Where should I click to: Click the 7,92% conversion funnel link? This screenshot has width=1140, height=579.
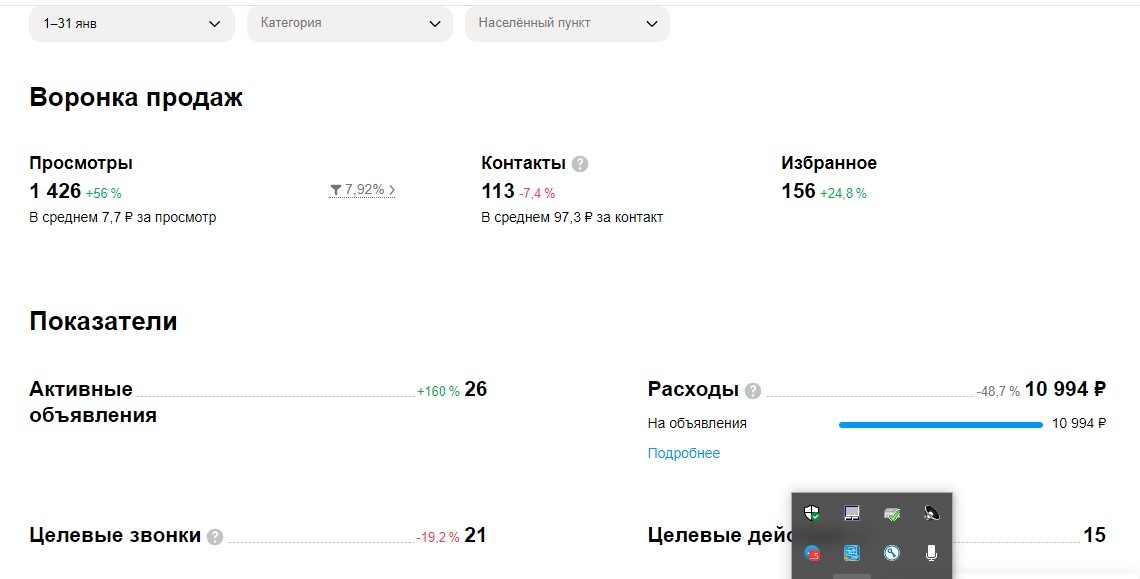(362, 190)
